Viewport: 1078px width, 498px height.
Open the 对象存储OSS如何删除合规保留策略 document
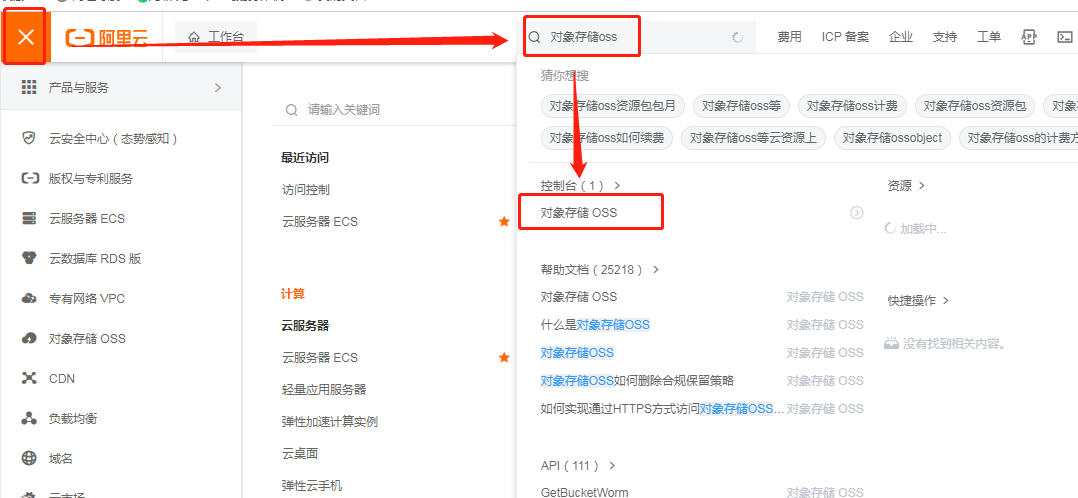pyautogui.click(x=637, y=380)
